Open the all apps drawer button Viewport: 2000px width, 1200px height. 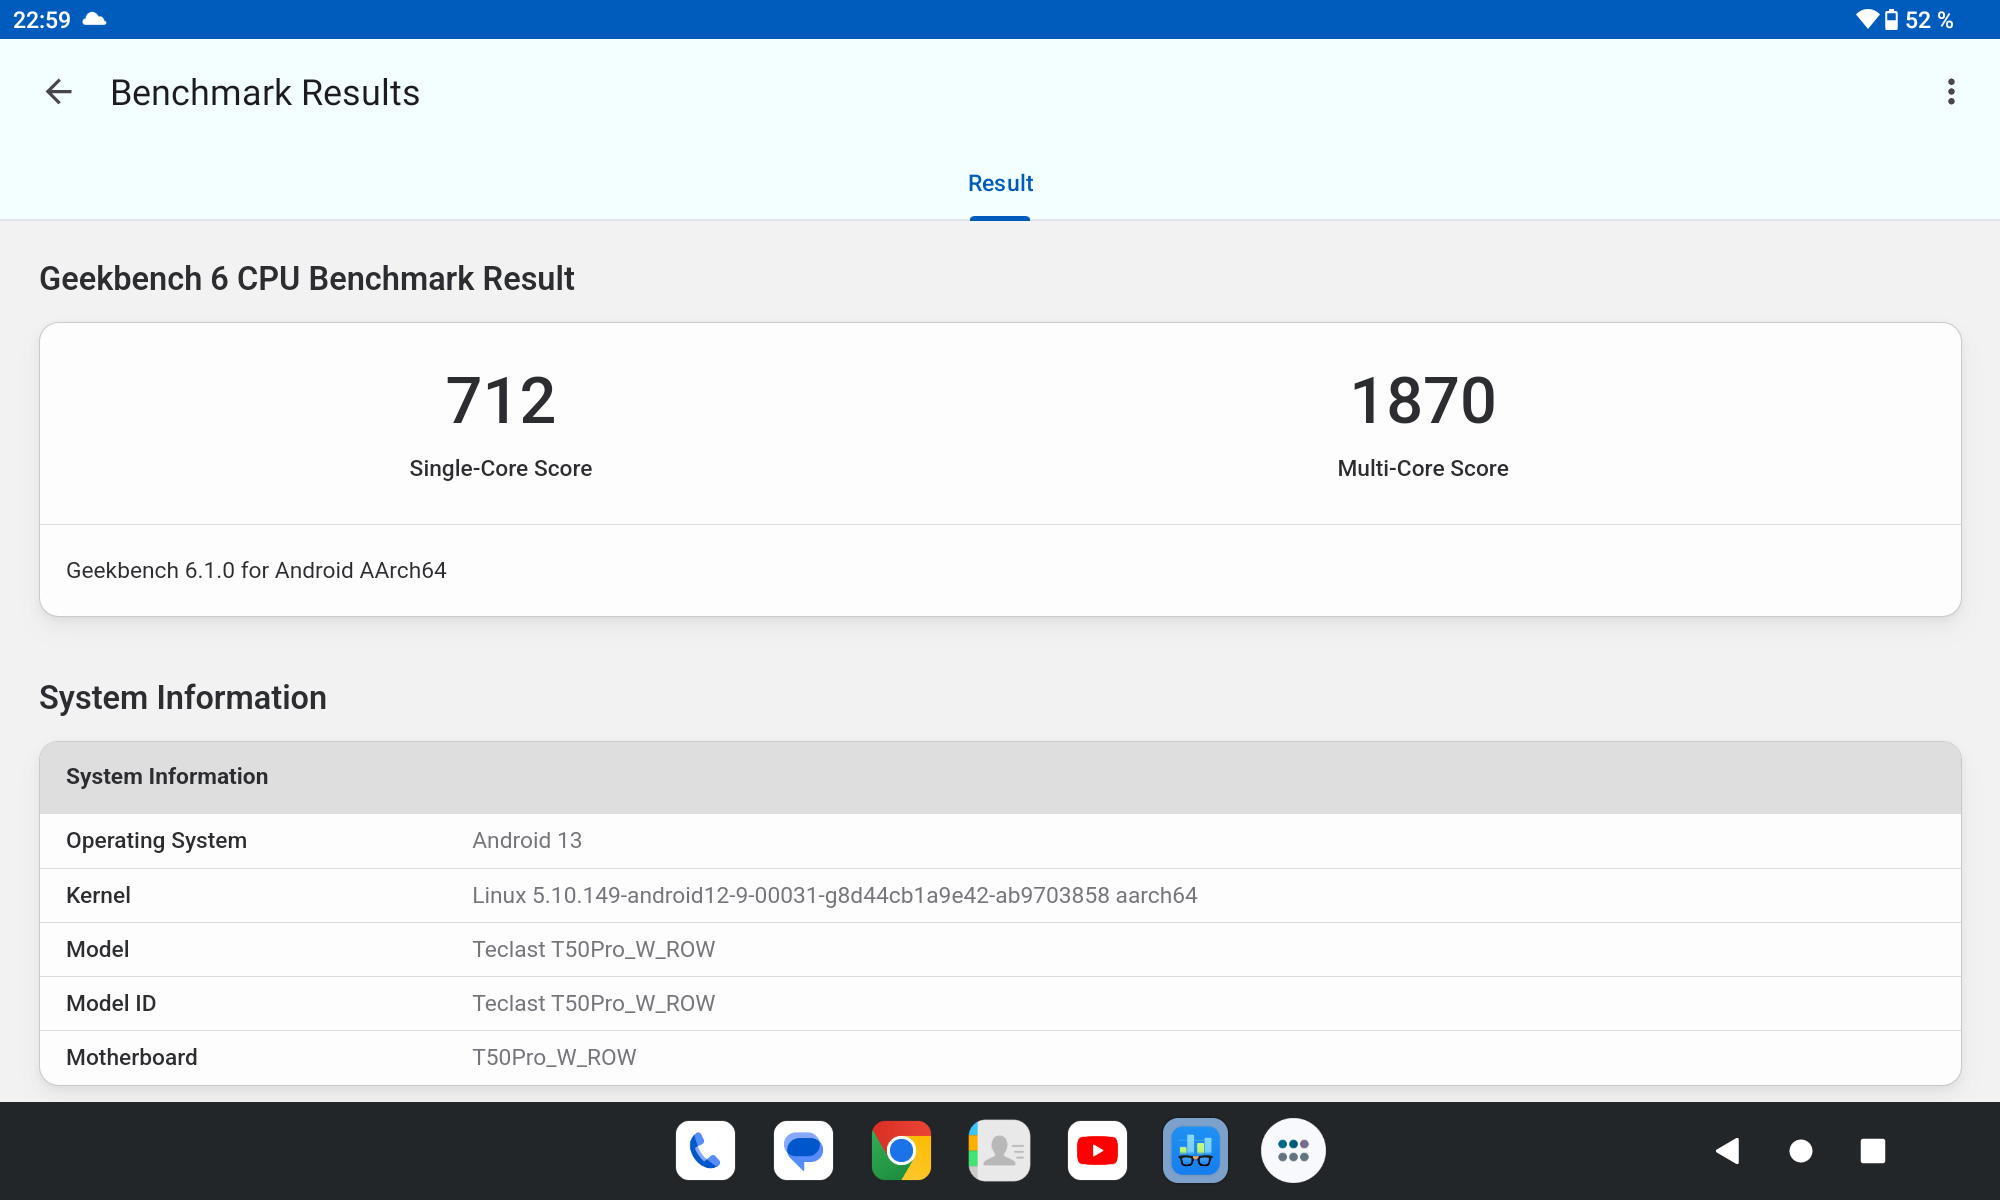pyautogui.click(x=1293, y=1151)
